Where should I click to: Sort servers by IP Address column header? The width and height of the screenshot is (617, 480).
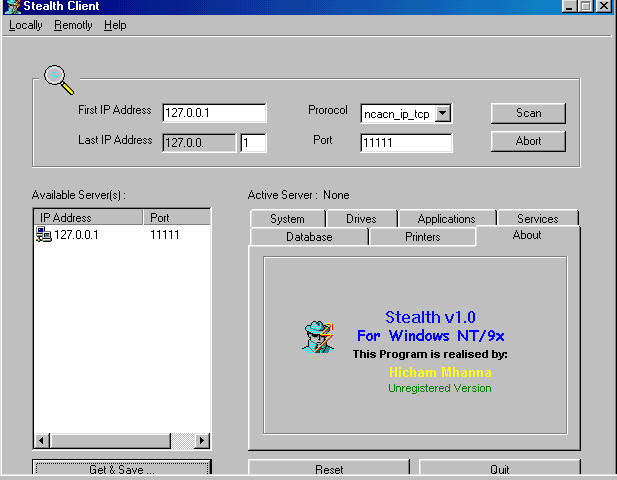click(88, 217)
